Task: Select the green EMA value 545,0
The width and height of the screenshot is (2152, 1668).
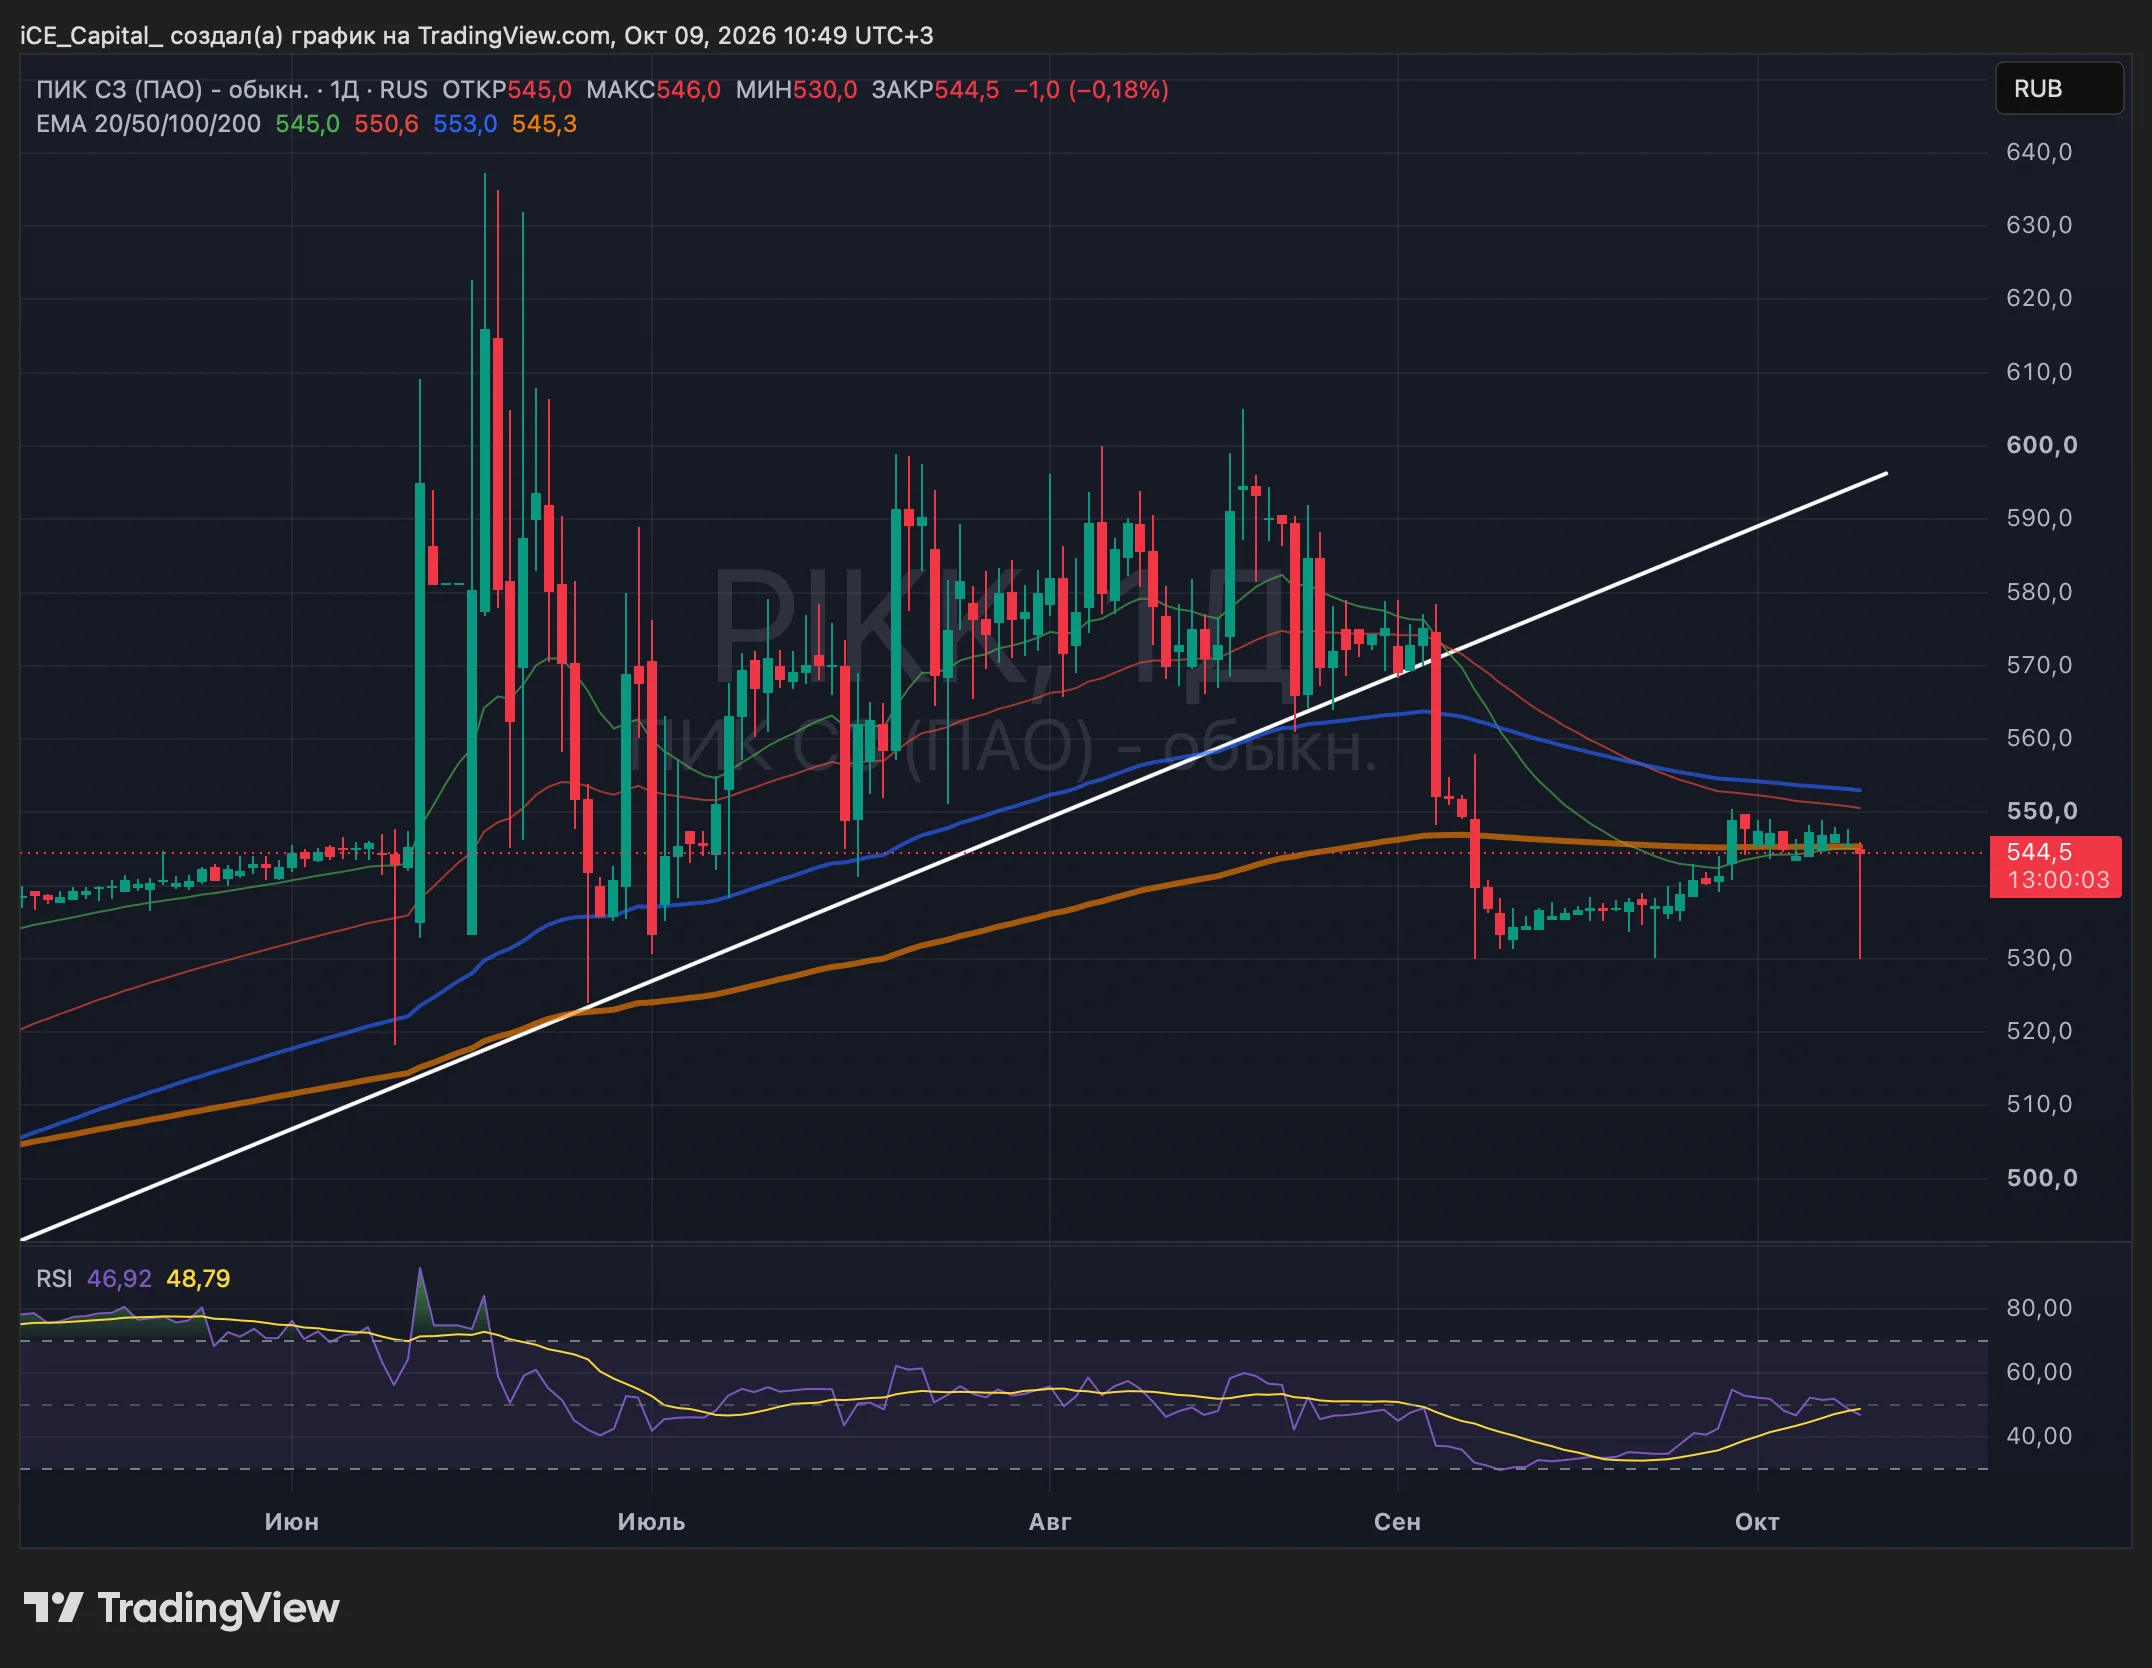Action: [307, 124]
